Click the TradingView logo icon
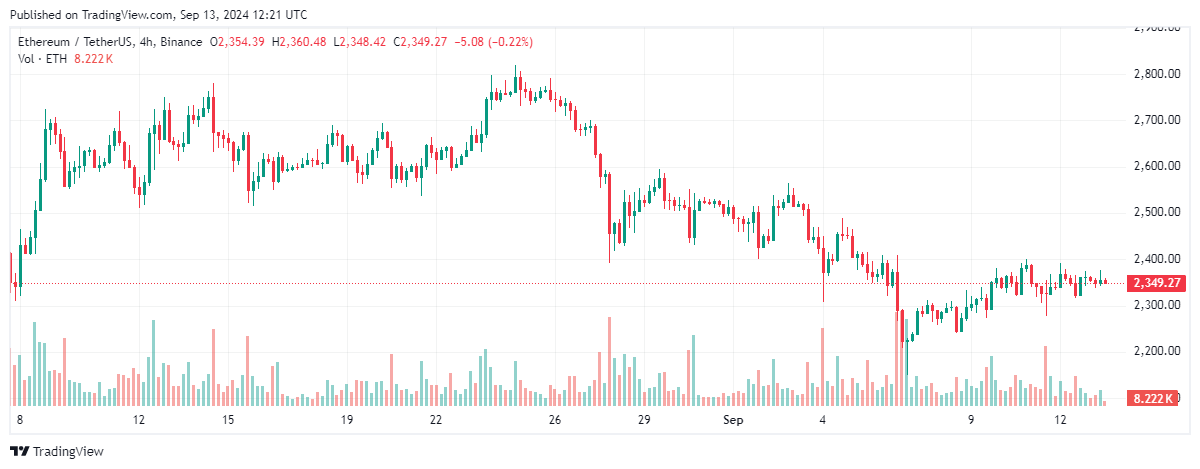This screenshot has height=469, width=1200. click(18, 451)
